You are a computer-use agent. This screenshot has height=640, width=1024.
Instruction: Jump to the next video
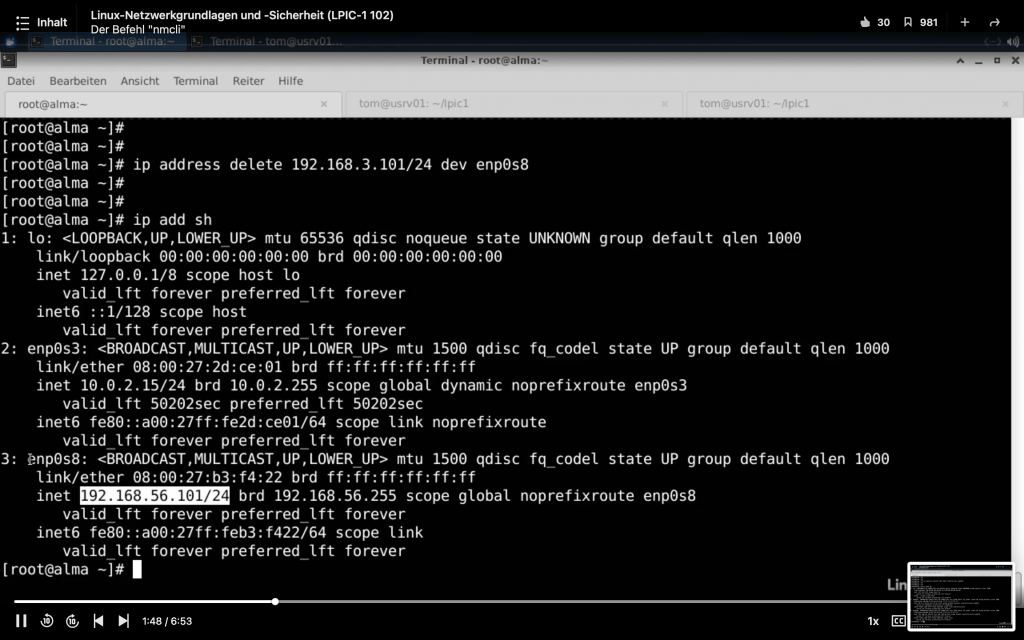point(123,621)
